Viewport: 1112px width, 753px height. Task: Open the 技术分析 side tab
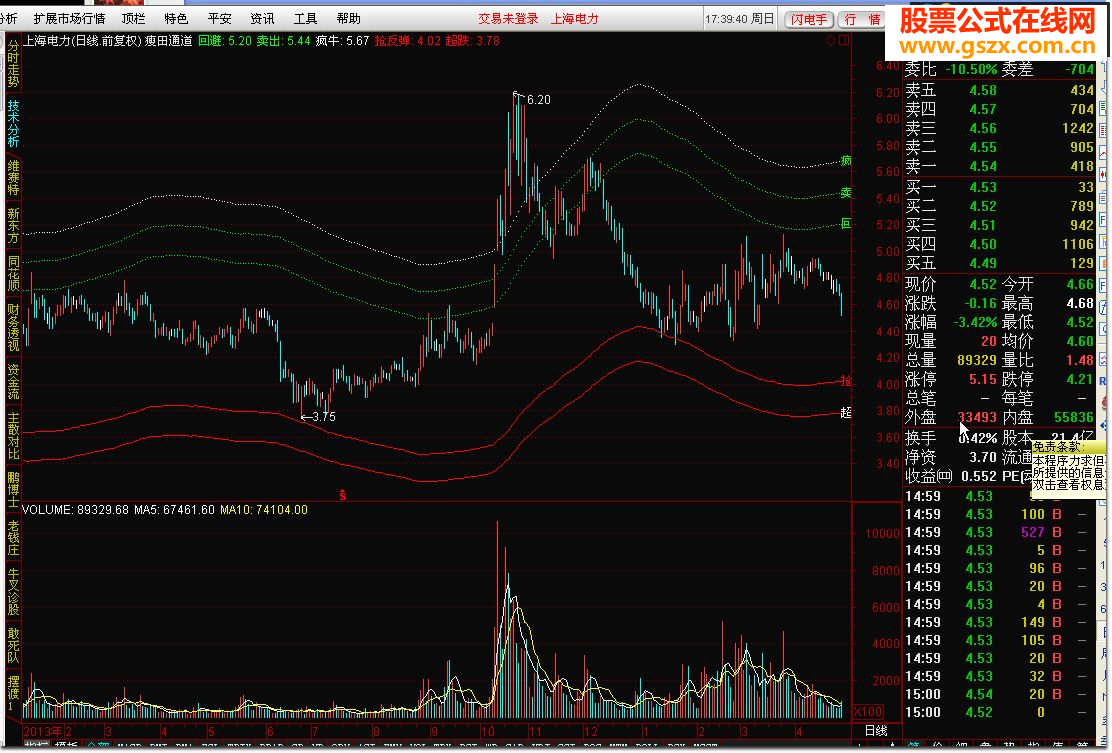[13, 123]
